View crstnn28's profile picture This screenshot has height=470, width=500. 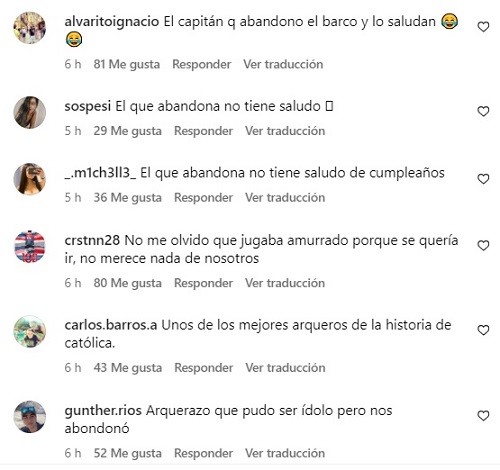(30, 247)
